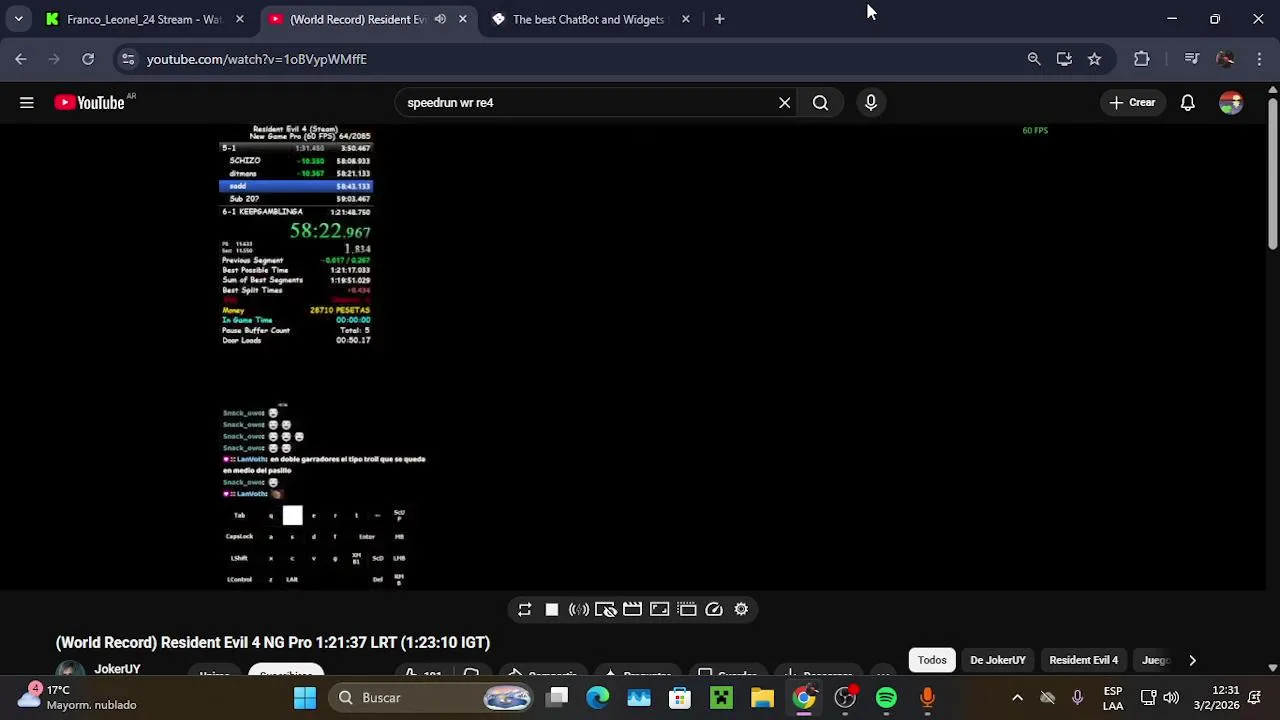Open the orange microphone app on the taskbar

(x=927, y=697)
